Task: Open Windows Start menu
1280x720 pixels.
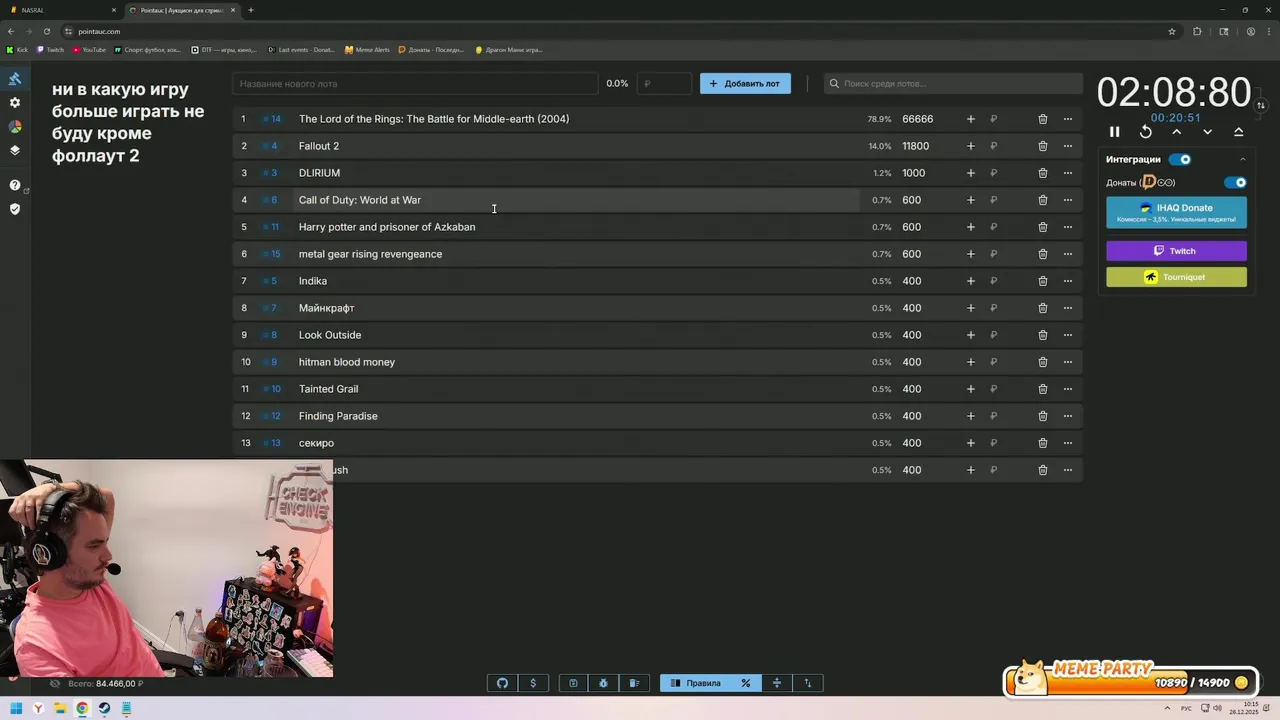Action: pyautogui.click(x=16, y=709)
